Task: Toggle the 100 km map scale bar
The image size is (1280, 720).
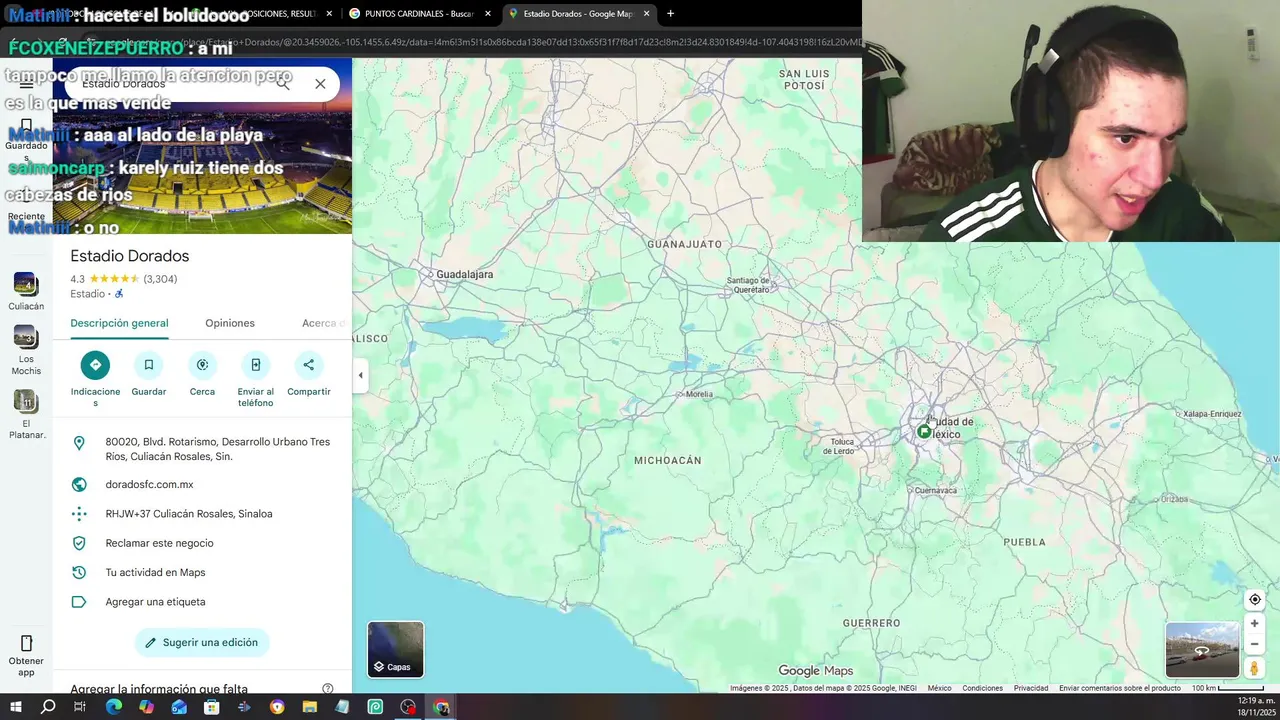Action: click(x=1227, y=689)
